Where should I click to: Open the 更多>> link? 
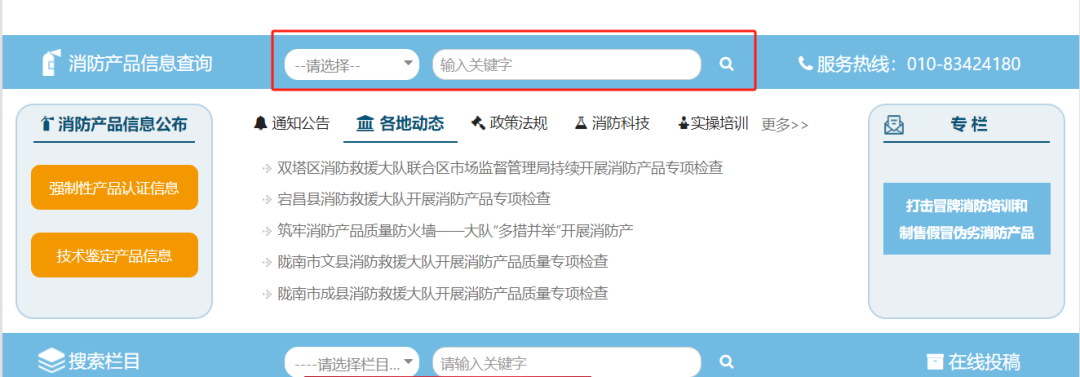point(785,125)
